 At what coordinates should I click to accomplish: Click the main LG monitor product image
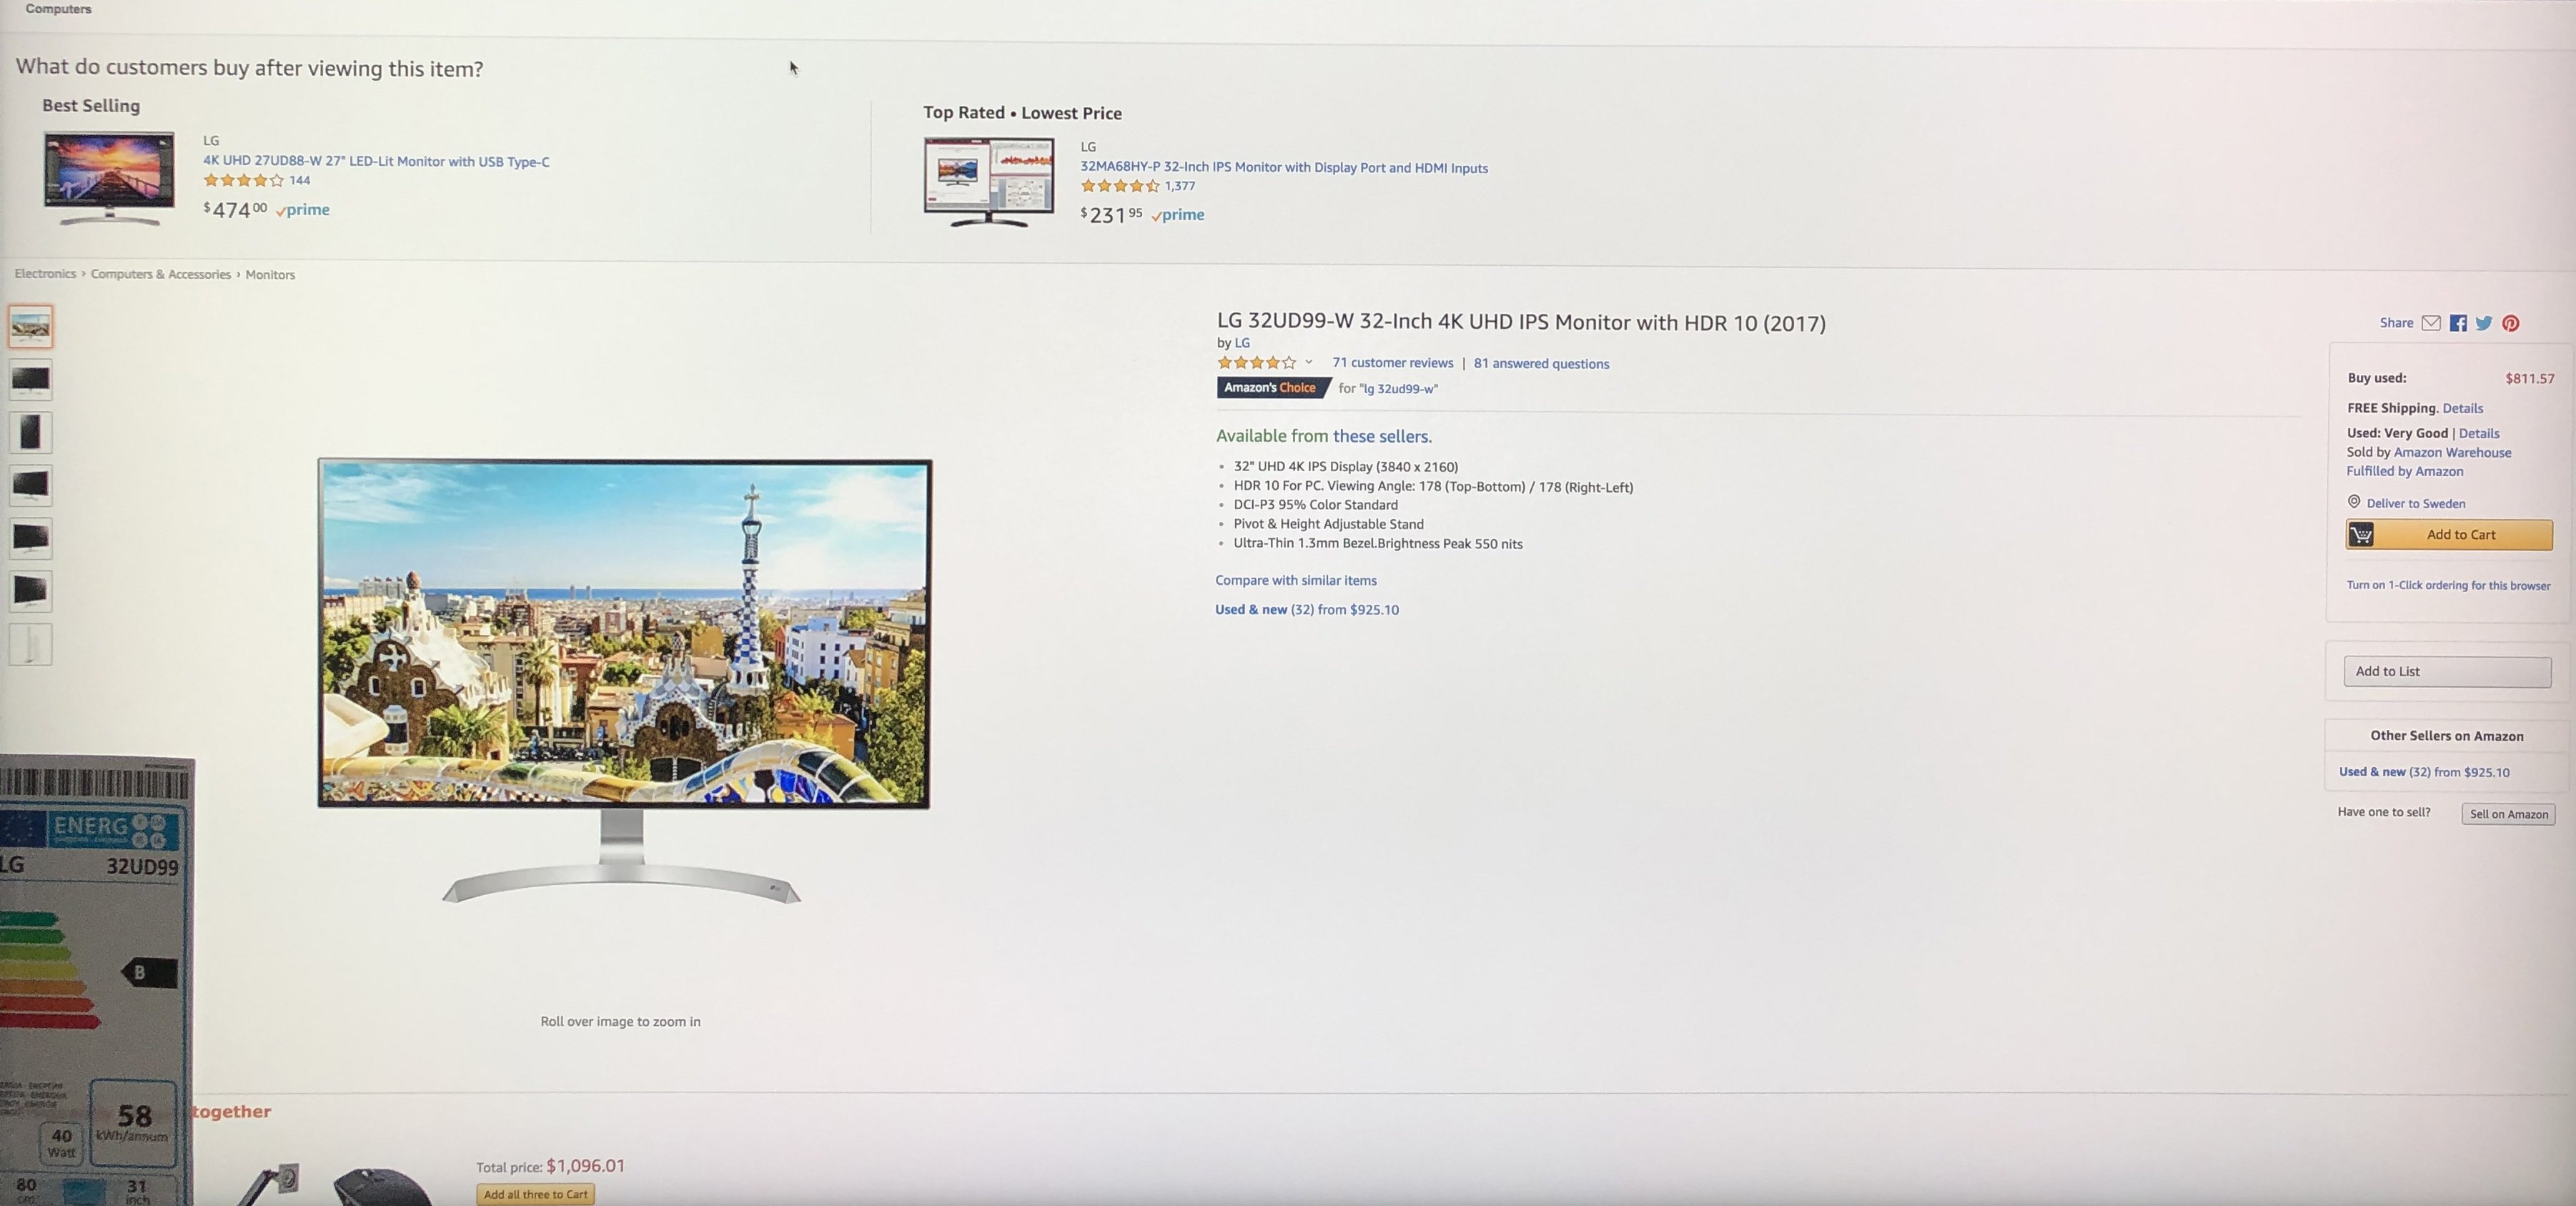coord(624,680)
